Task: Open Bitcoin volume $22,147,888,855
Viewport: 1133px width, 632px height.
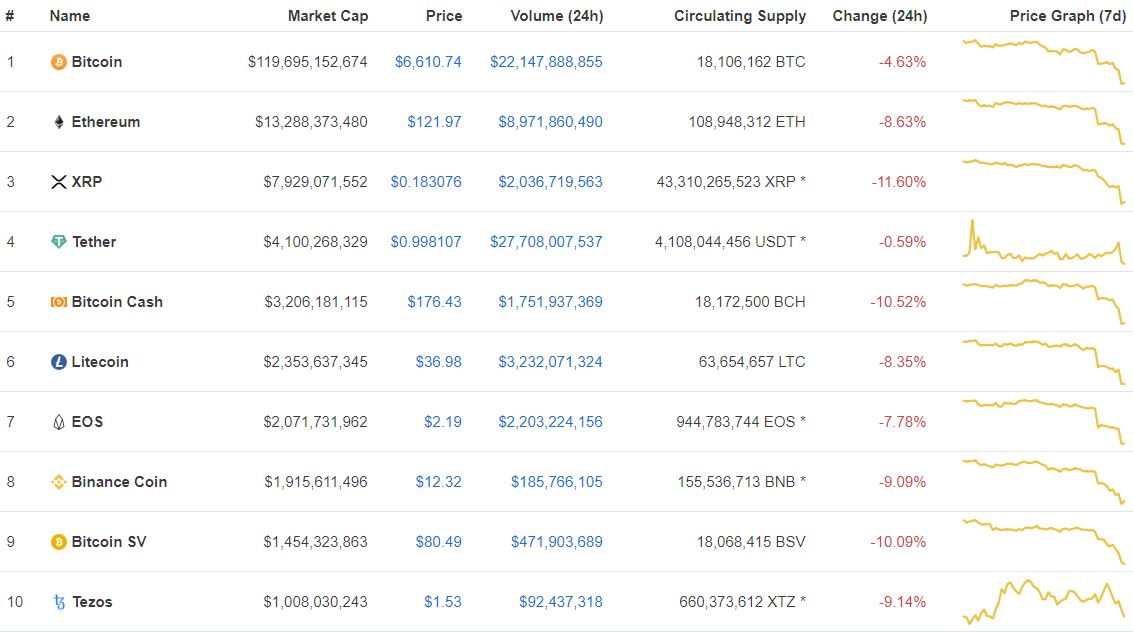Action: coord(546,62)
